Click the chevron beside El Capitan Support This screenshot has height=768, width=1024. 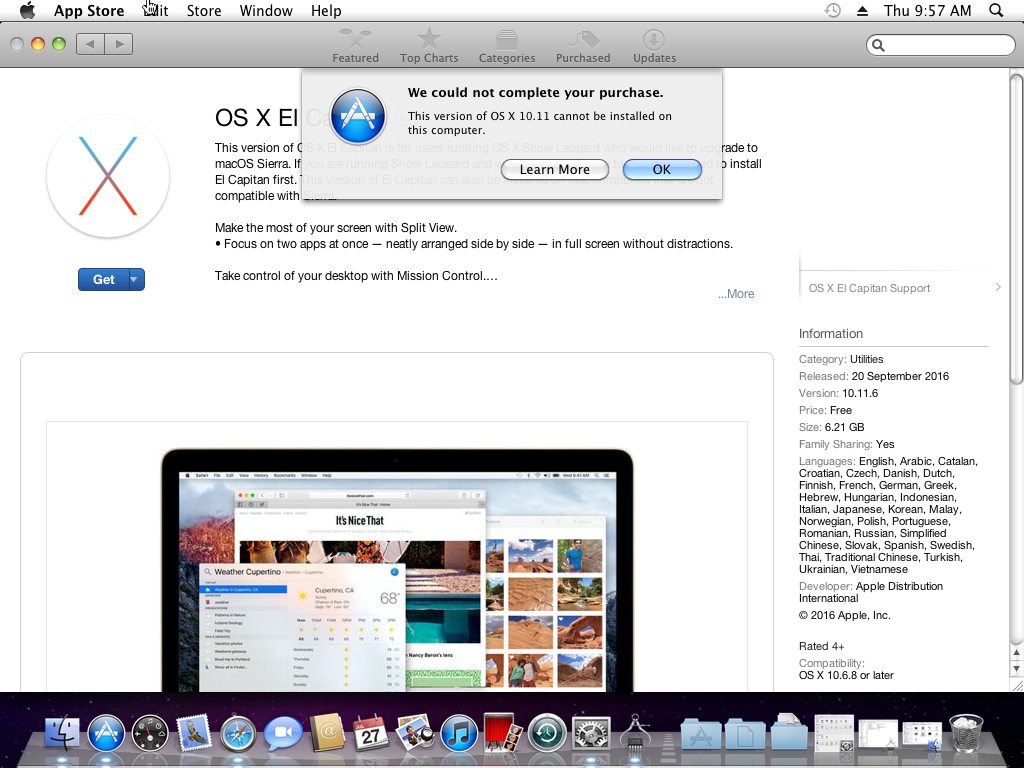point(998,287)
